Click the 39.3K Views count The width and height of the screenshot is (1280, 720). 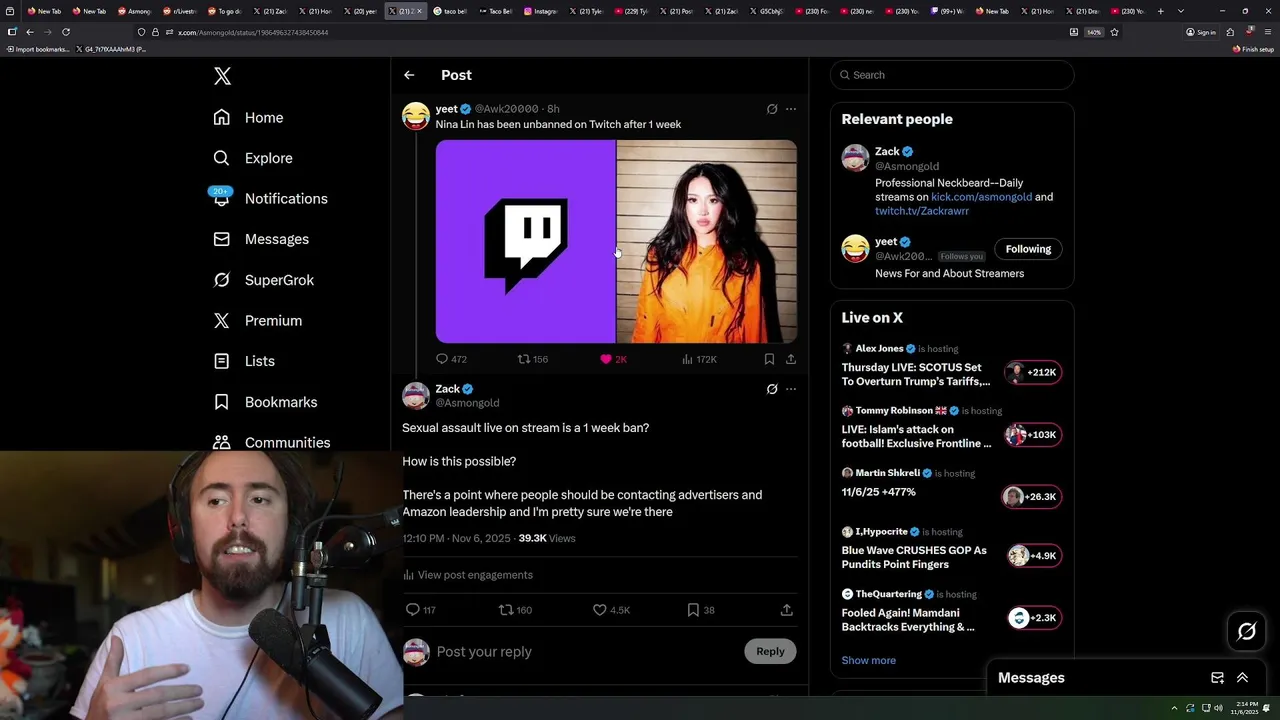pos(547,538)
